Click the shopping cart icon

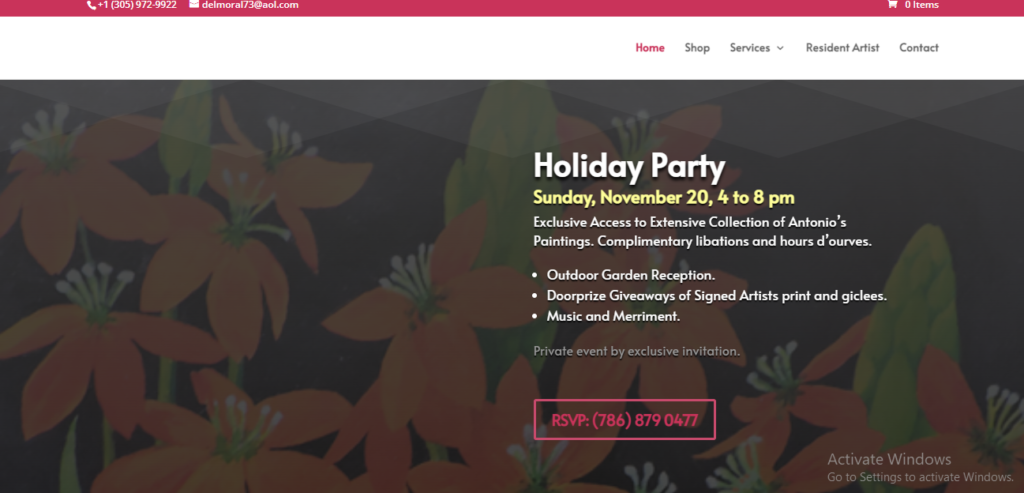[892, 5]
